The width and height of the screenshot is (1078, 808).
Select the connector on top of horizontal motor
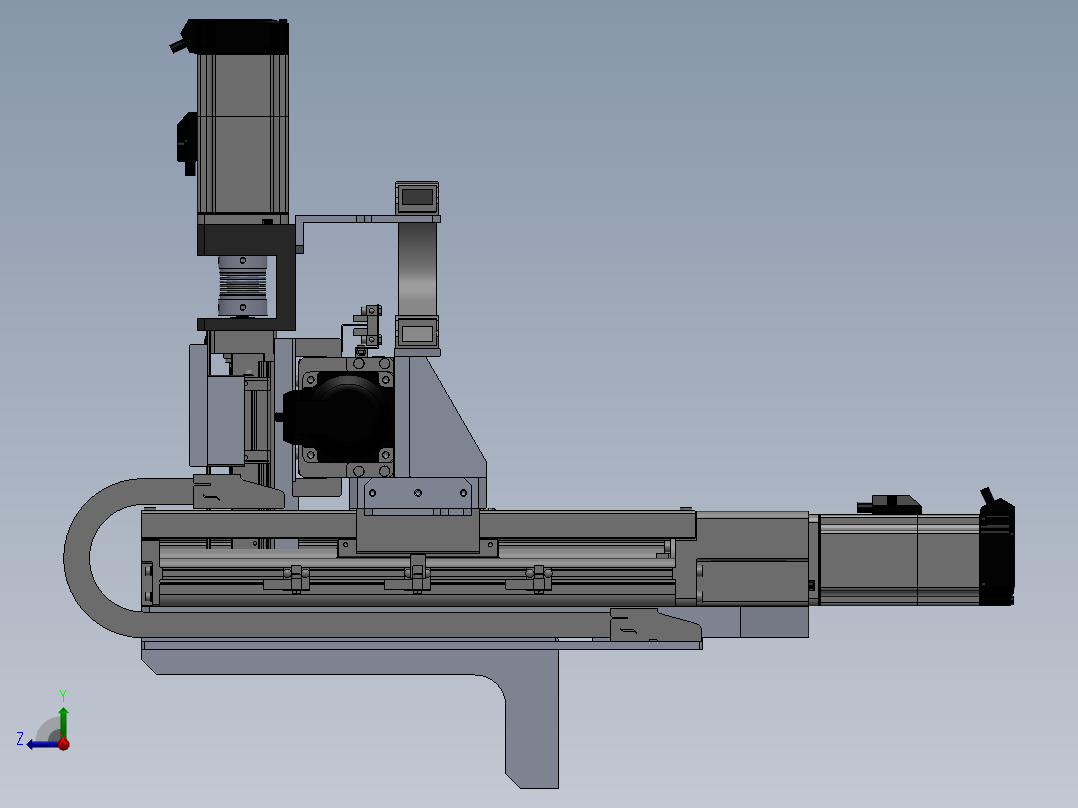pyautogui.click(x=890, y=505)
